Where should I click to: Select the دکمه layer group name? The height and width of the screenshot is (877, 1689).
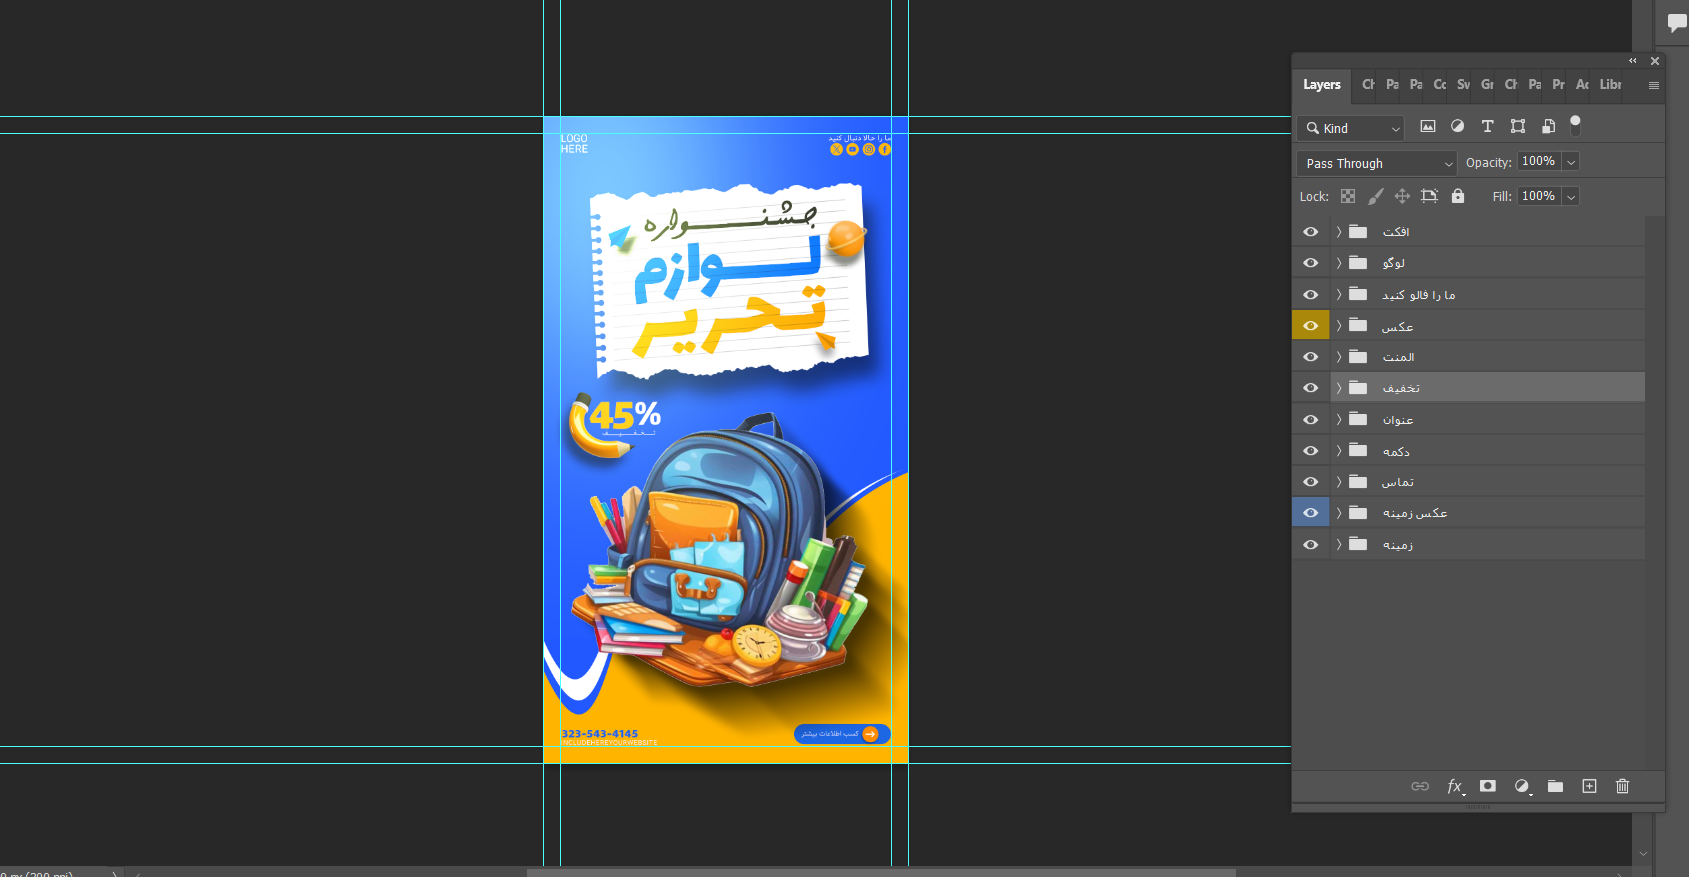pyautogui.click(x=1396, y=451)
